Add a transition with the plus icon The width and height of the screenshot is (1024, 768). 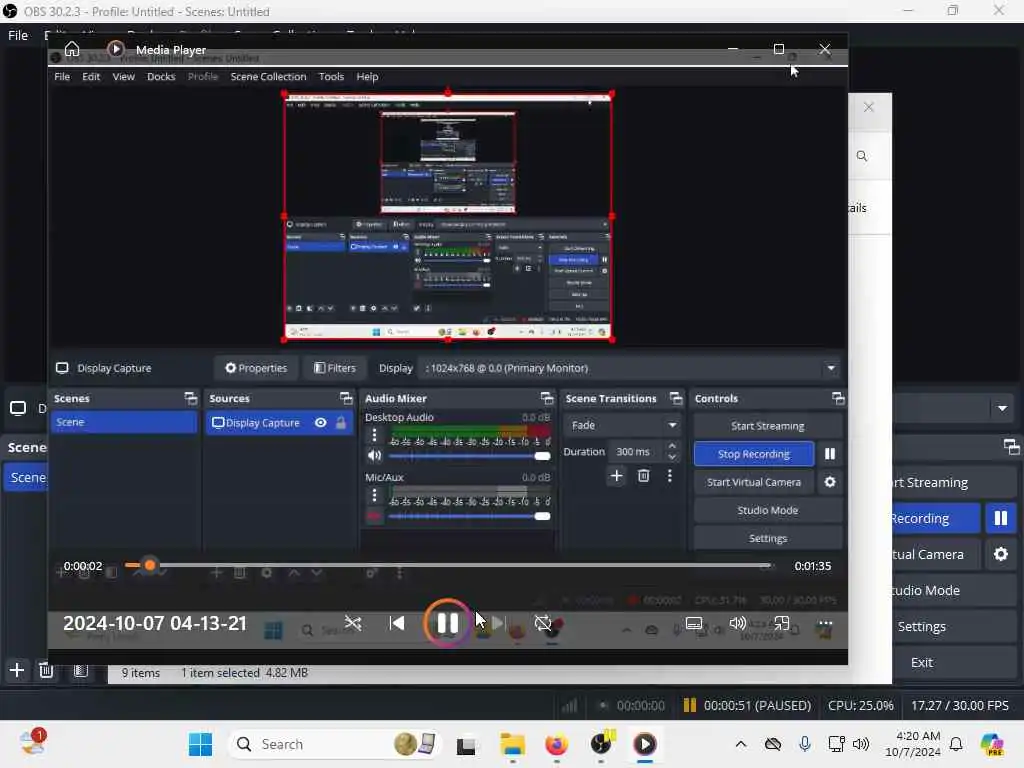click(616, 475)
